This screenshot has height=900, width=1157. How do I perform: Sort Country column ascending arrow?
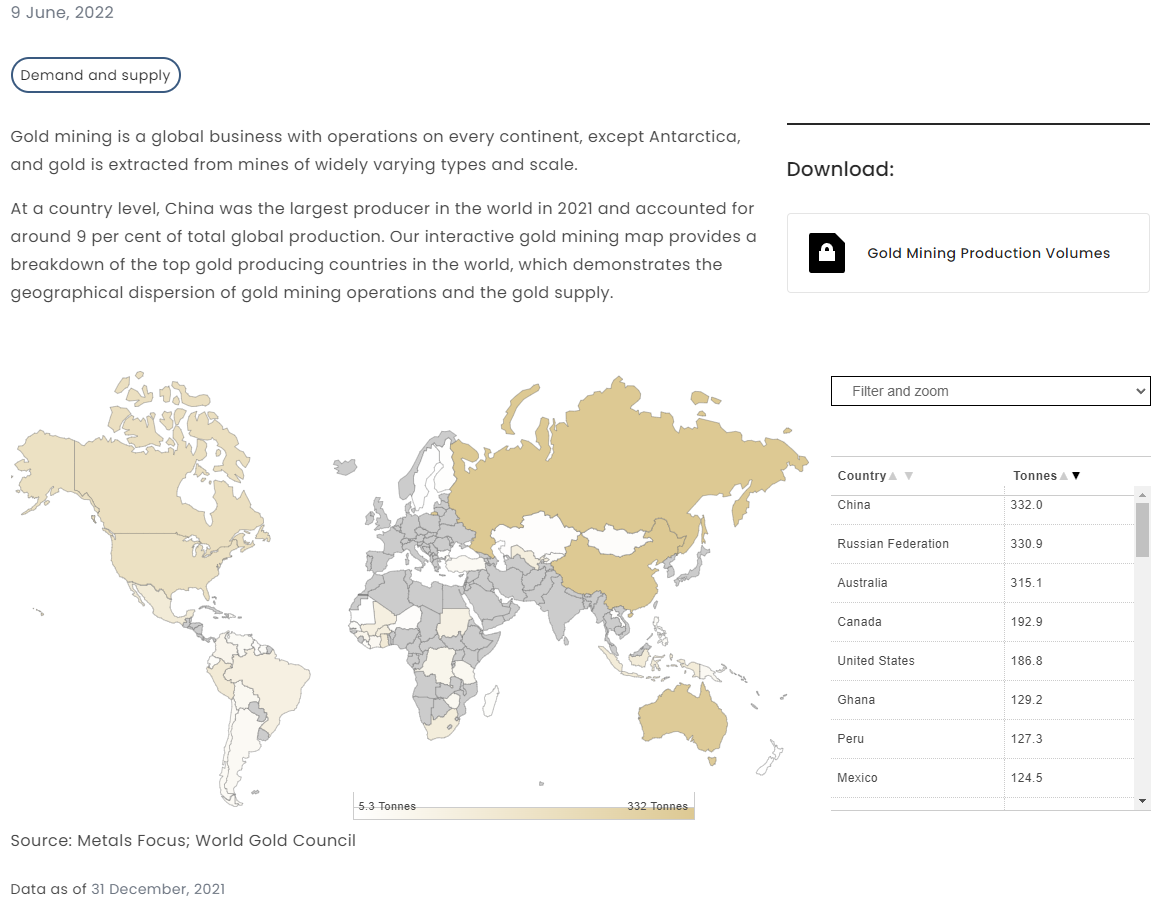coord(893,476)
